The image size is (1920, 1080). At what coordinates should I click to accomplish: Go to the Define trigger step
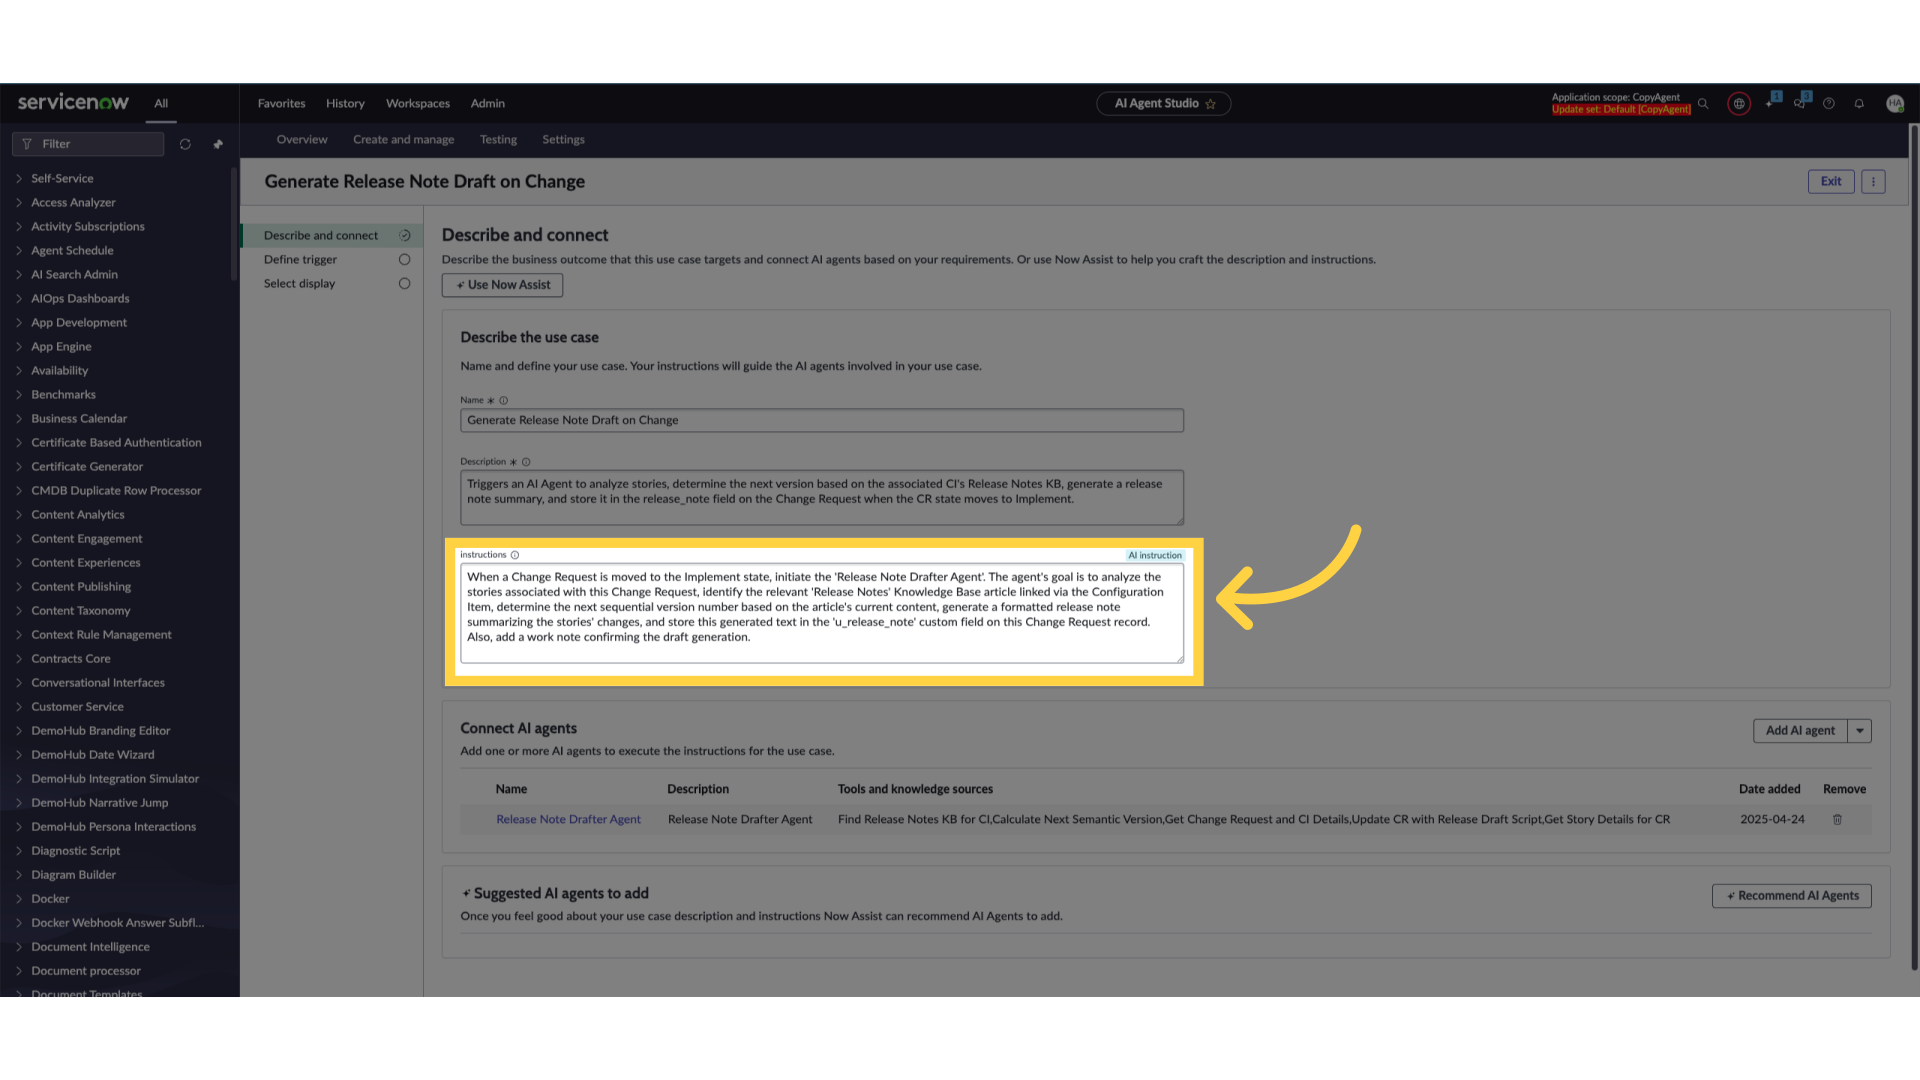click(300, 260)
